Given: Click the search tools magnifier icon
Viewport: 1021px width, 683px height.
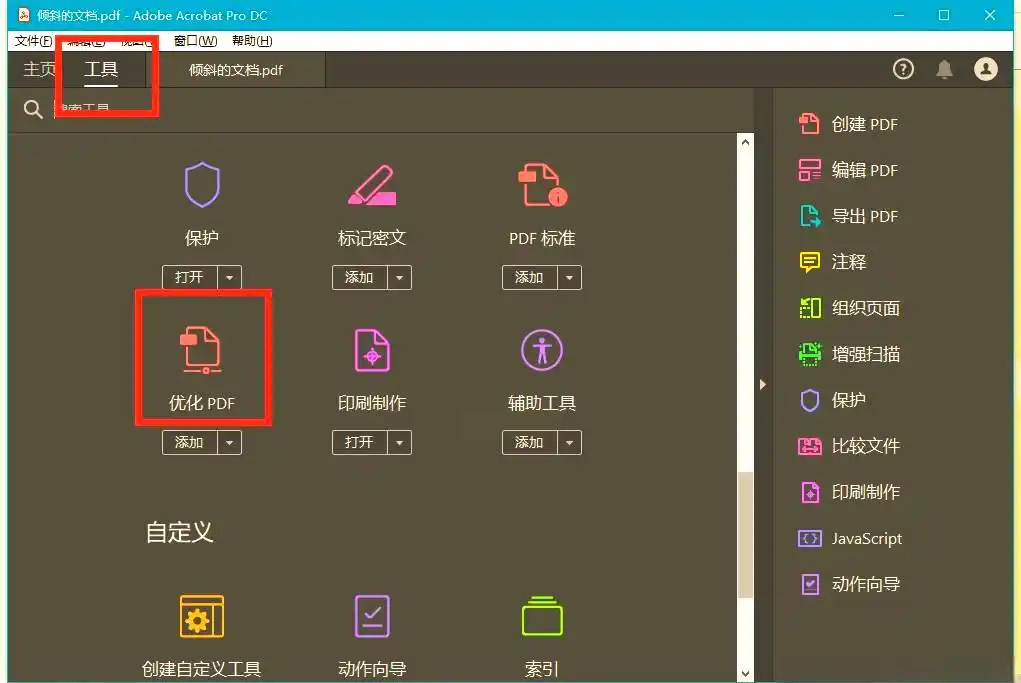Looking at the screenshot, I should (33, 109).
